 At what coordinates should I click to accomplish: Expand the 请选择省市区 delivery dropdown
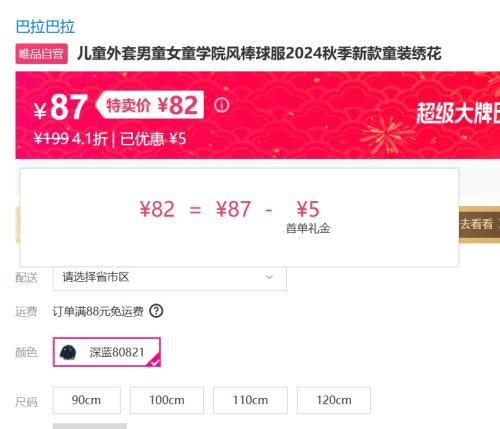click(x=170, y=278)
